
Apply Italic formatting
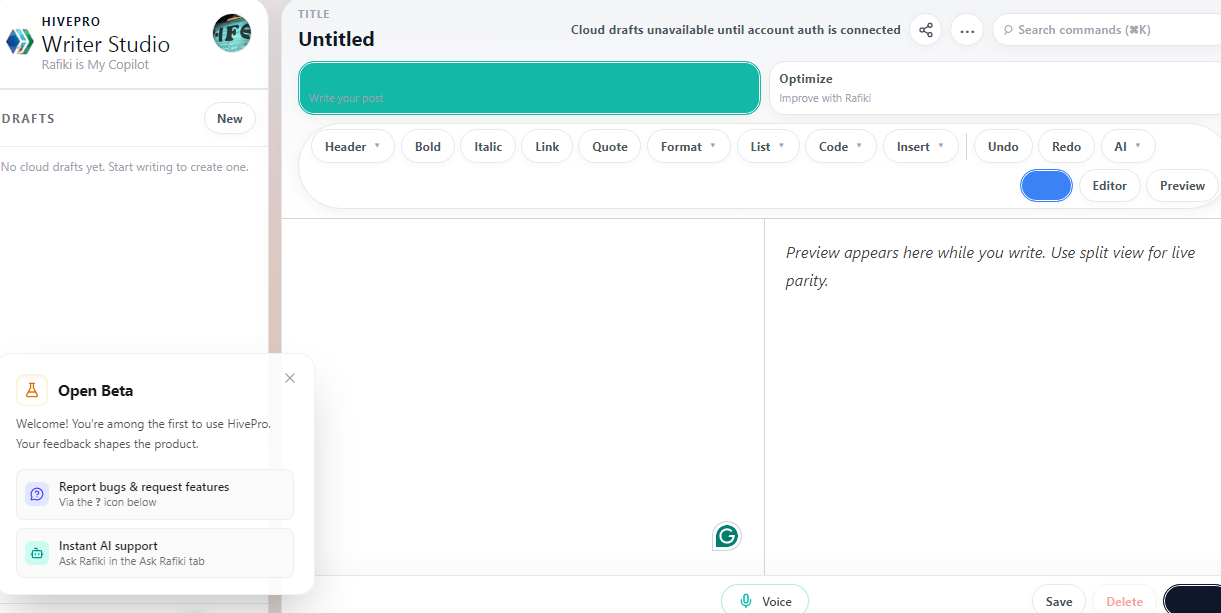point(488,146)
